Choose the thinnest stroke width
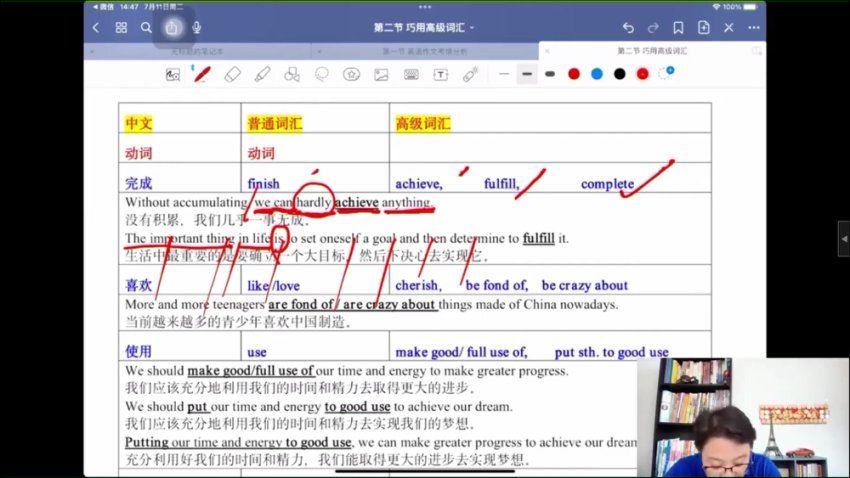The width and height of the screenshot is (850, 478). point(504,74)
